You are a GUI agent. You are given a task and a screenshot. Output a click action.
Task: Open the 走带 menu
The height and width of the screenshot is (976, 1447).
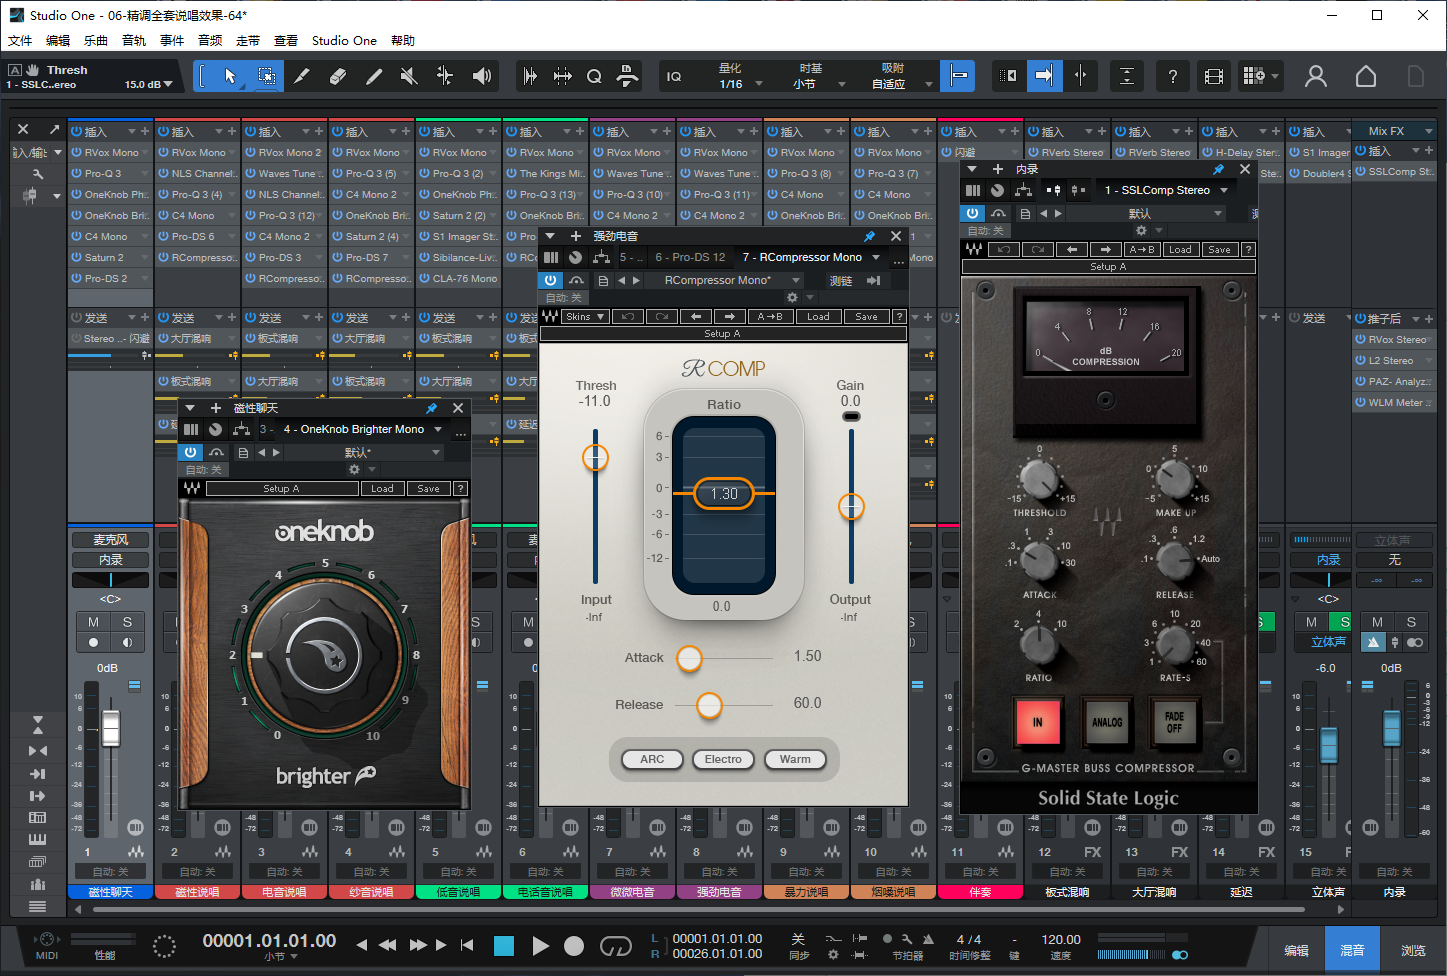[x=248, y=41]
